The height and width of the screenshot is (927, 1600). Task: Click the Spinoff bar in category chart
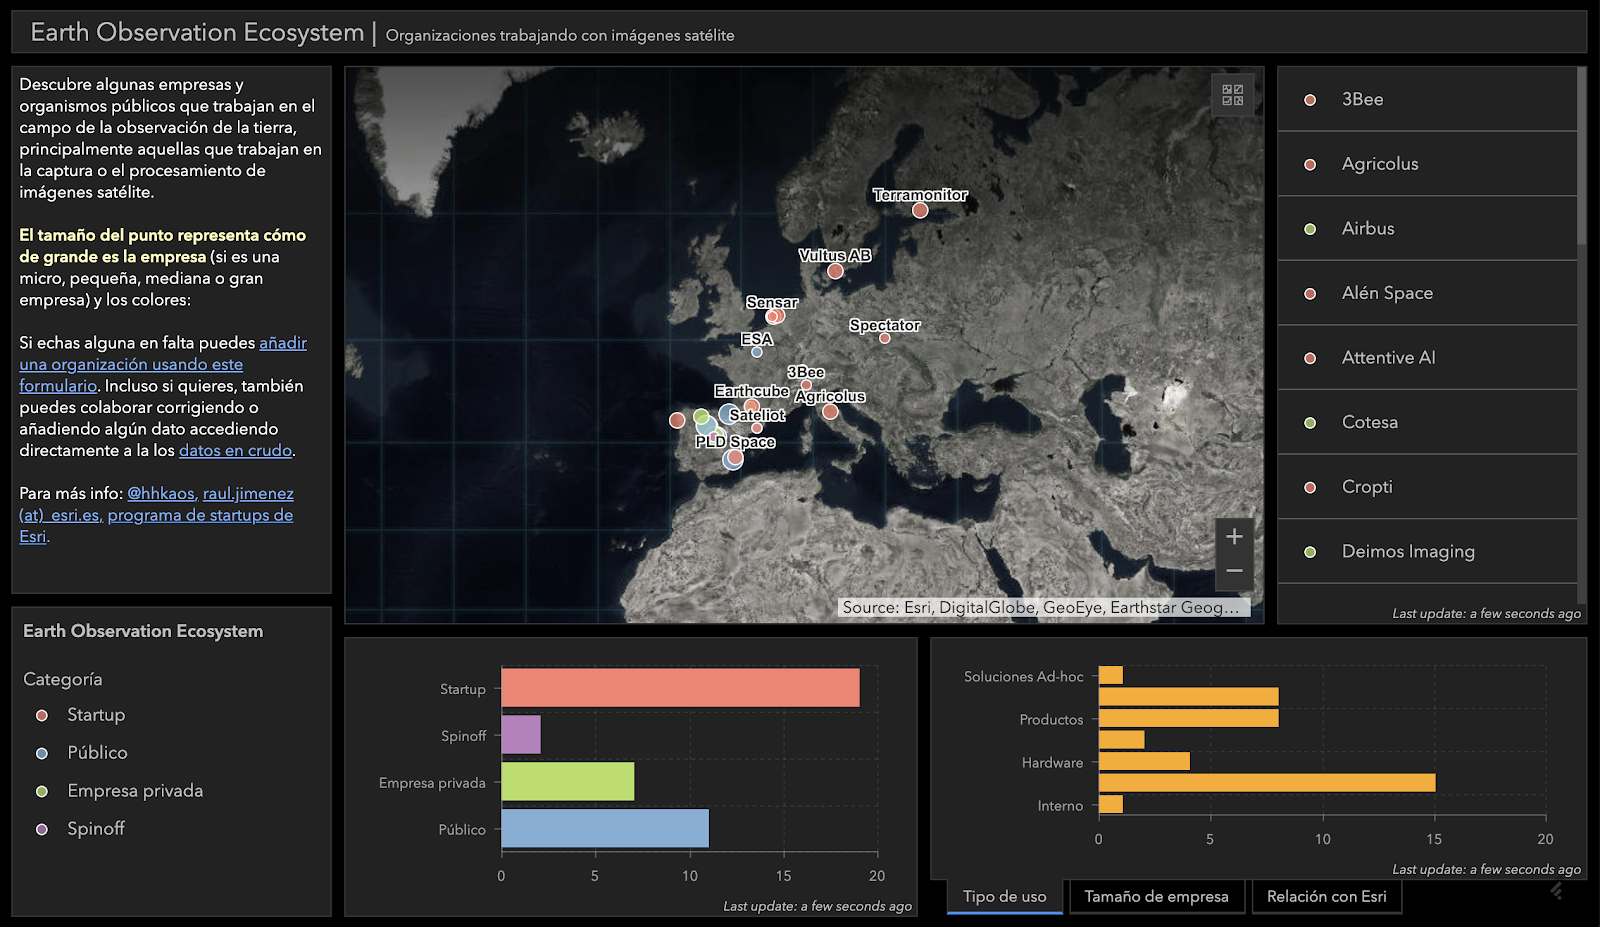tap(521, 735)
